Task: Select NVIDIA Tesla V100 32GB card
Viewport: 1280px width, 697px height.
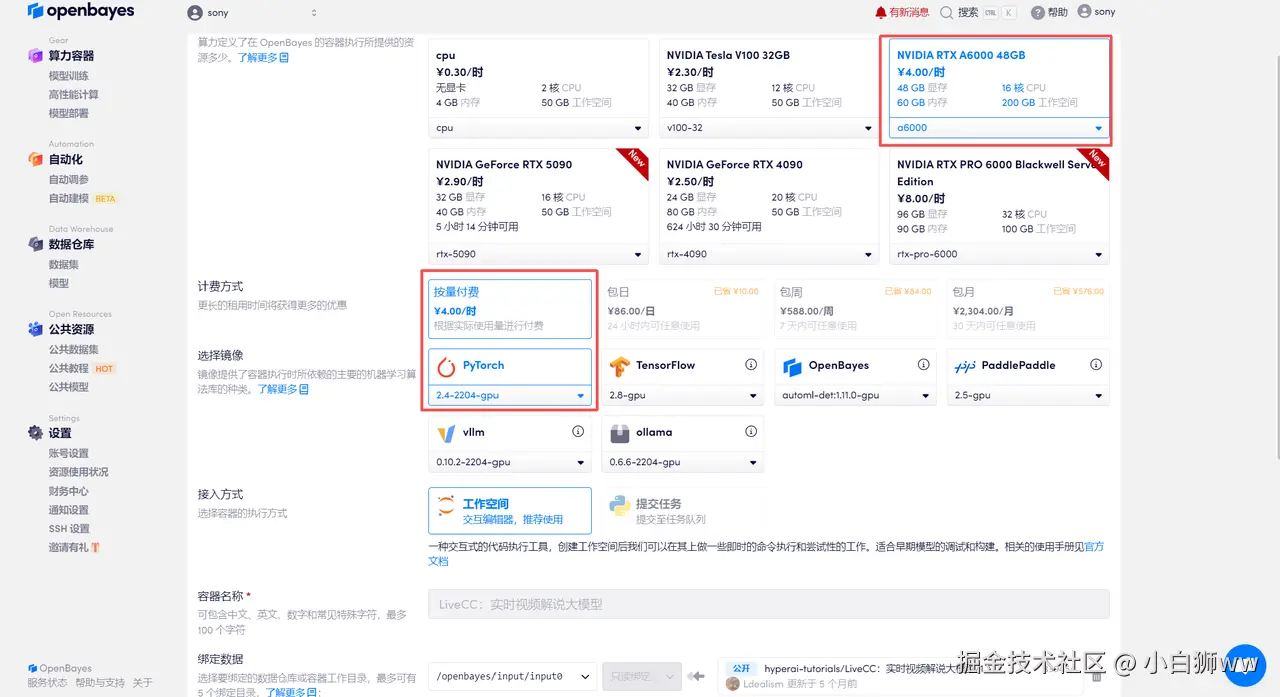Action: click(769, 88)
